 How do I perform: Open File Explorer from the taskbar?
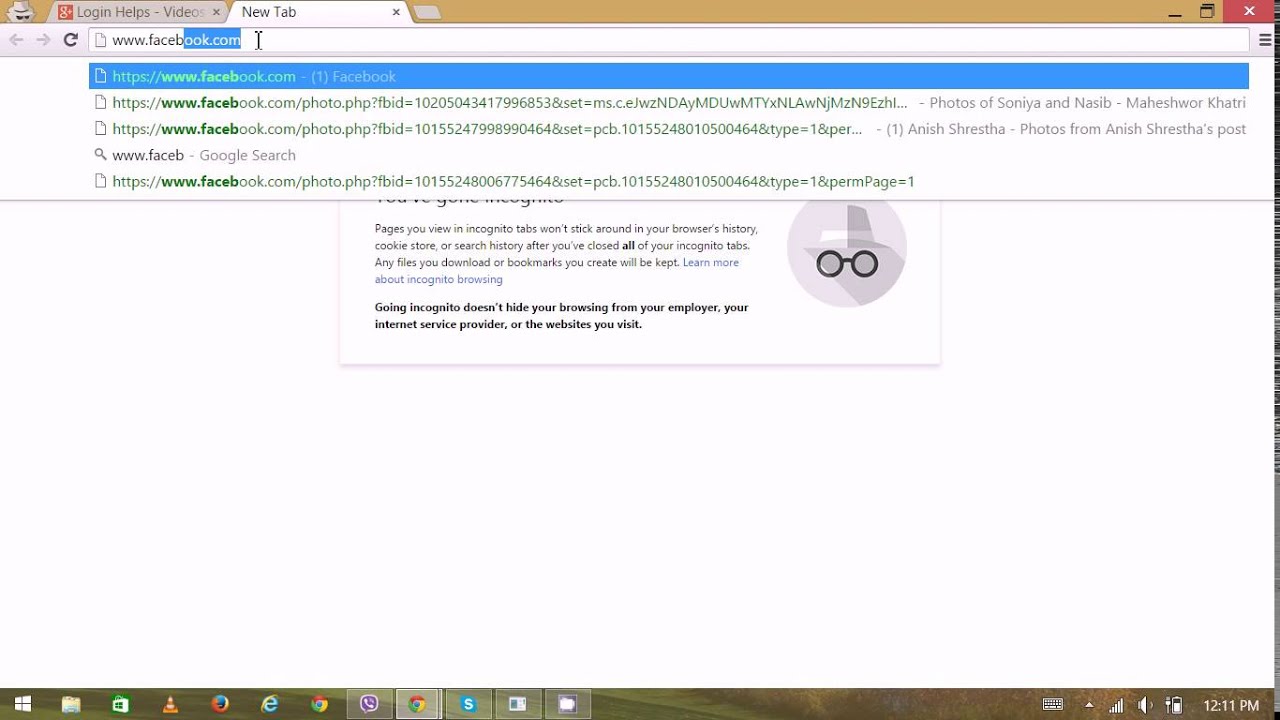click(x=71, y=704)
